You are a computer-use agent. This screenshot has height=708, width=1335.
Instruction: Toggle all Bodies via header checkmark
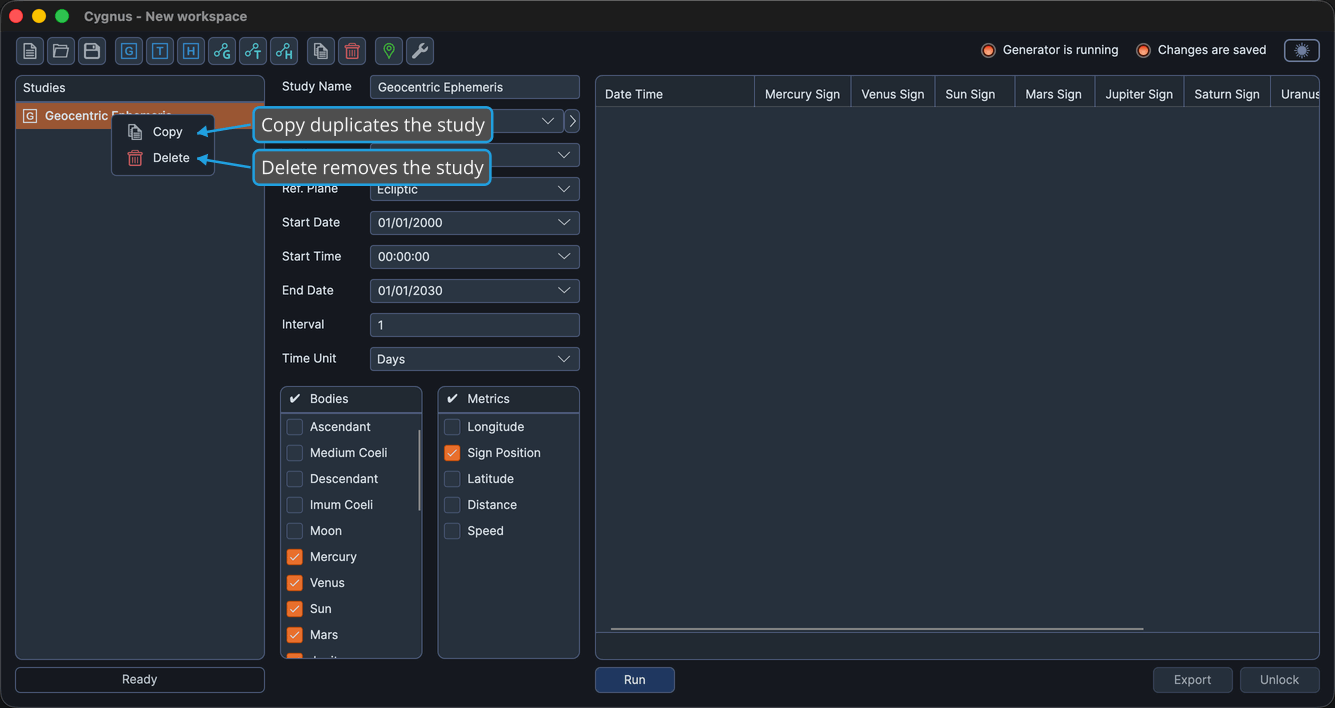point(295,399)
